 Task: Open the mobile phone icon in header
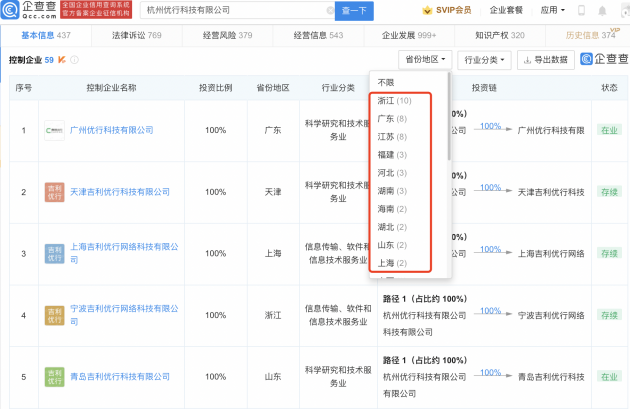[581, 10]
